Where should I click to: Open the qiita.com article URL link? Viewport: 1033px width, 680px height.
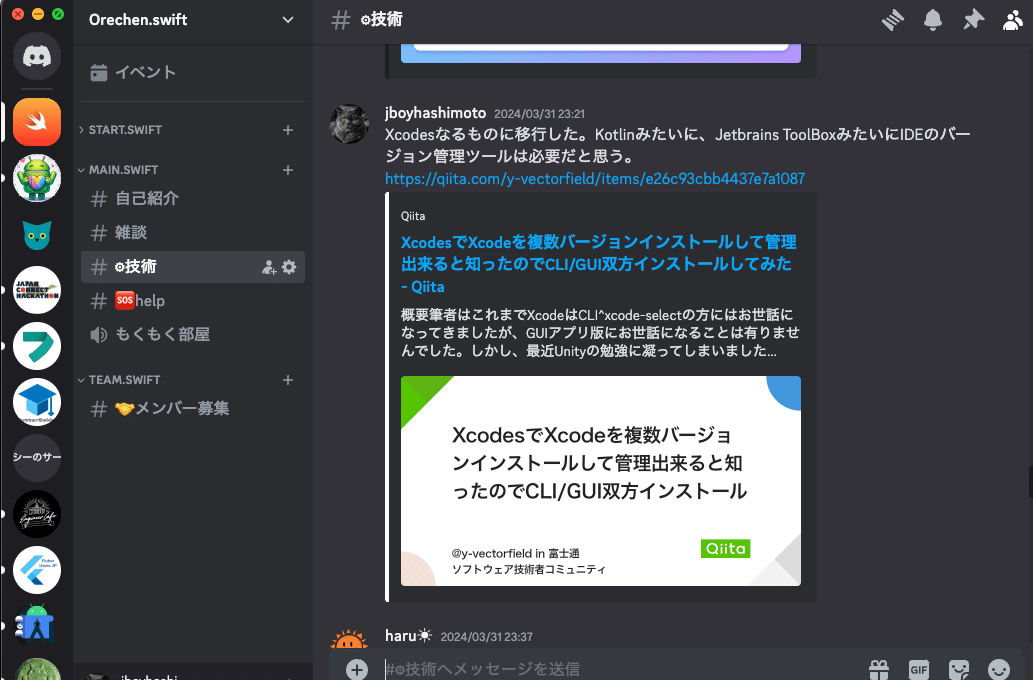point(594,179)
